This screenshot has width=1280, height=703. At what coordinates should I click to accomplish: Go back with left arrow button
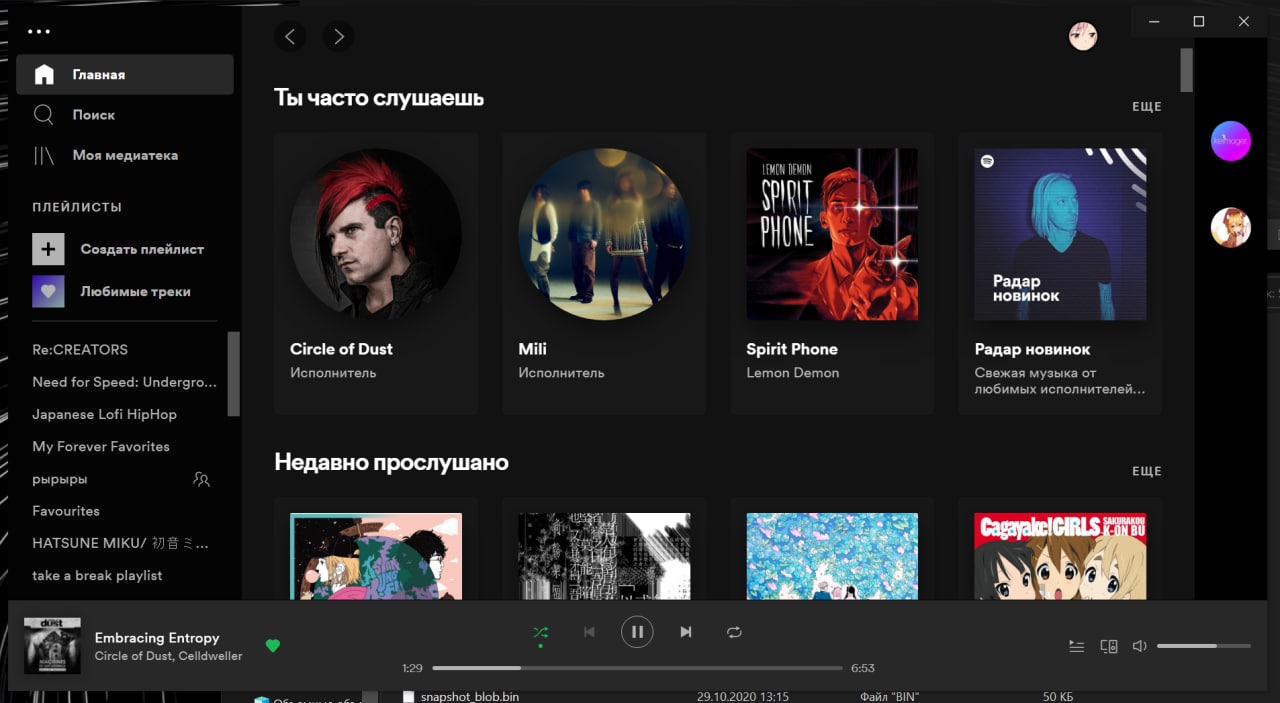click(290, 37)
